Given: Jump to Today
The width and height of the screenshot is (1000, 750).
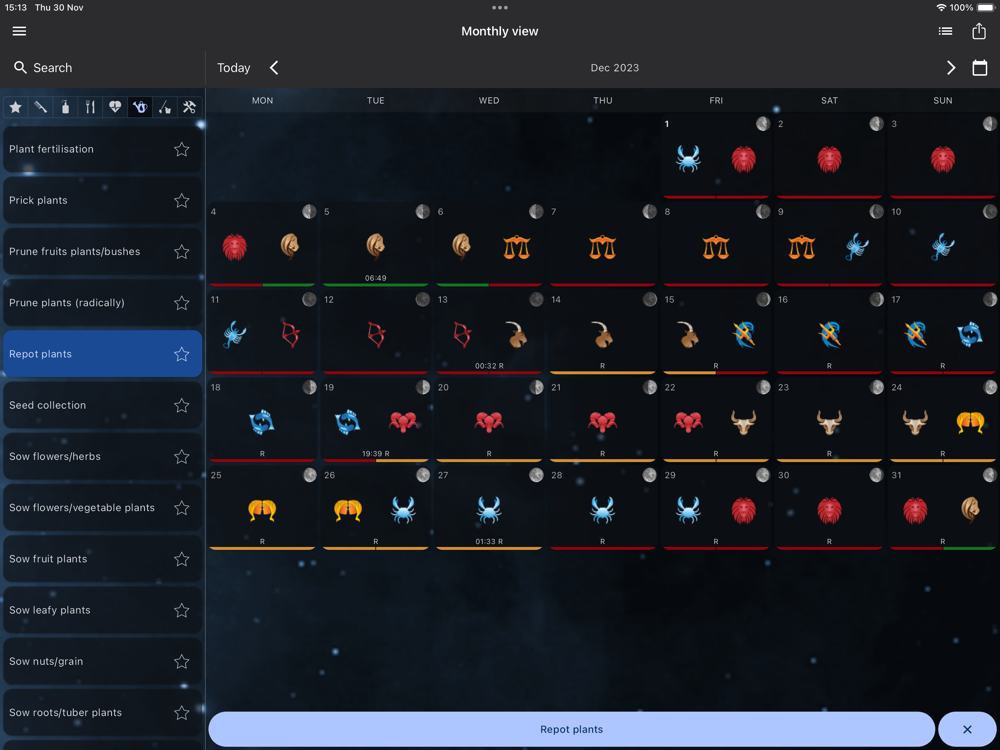Looking at the screenshot, I should pyautogui.click(x=233, y=68).
